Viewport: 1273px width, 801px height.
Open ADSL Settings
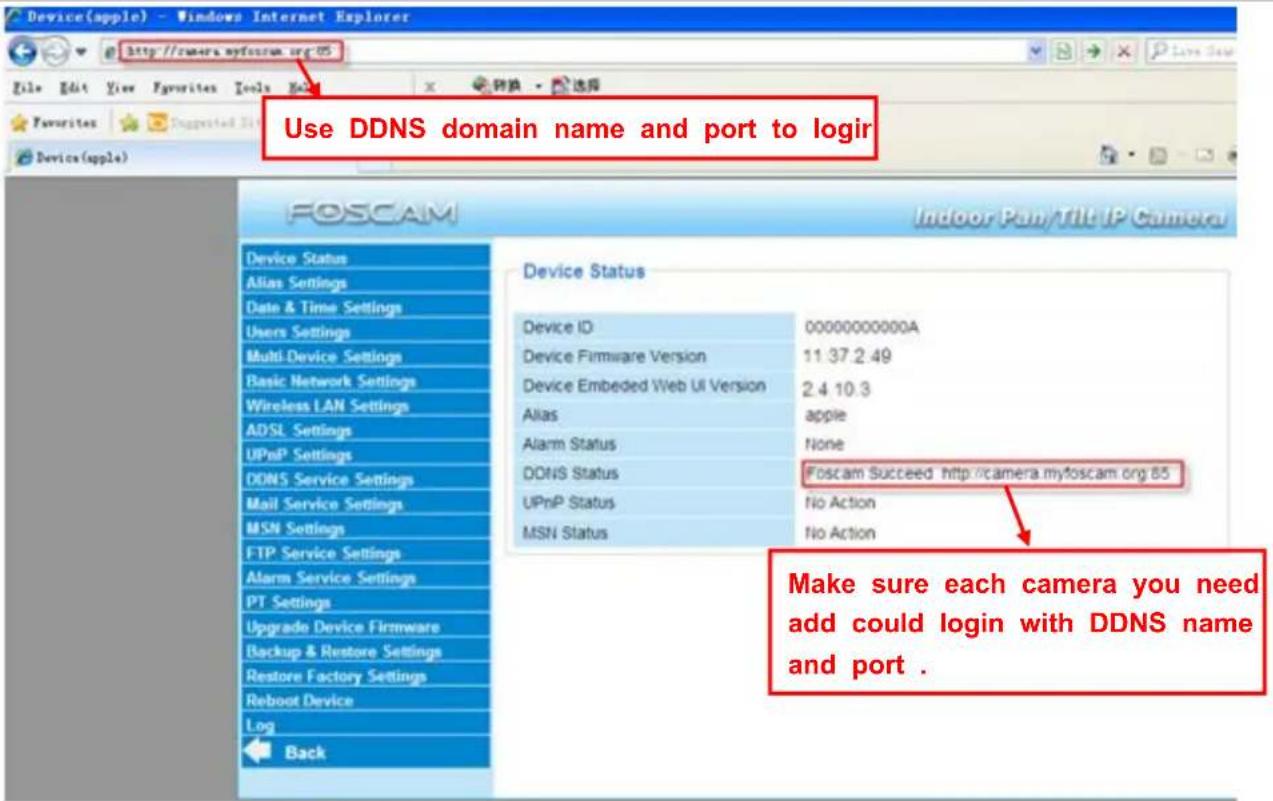(366, 430)
